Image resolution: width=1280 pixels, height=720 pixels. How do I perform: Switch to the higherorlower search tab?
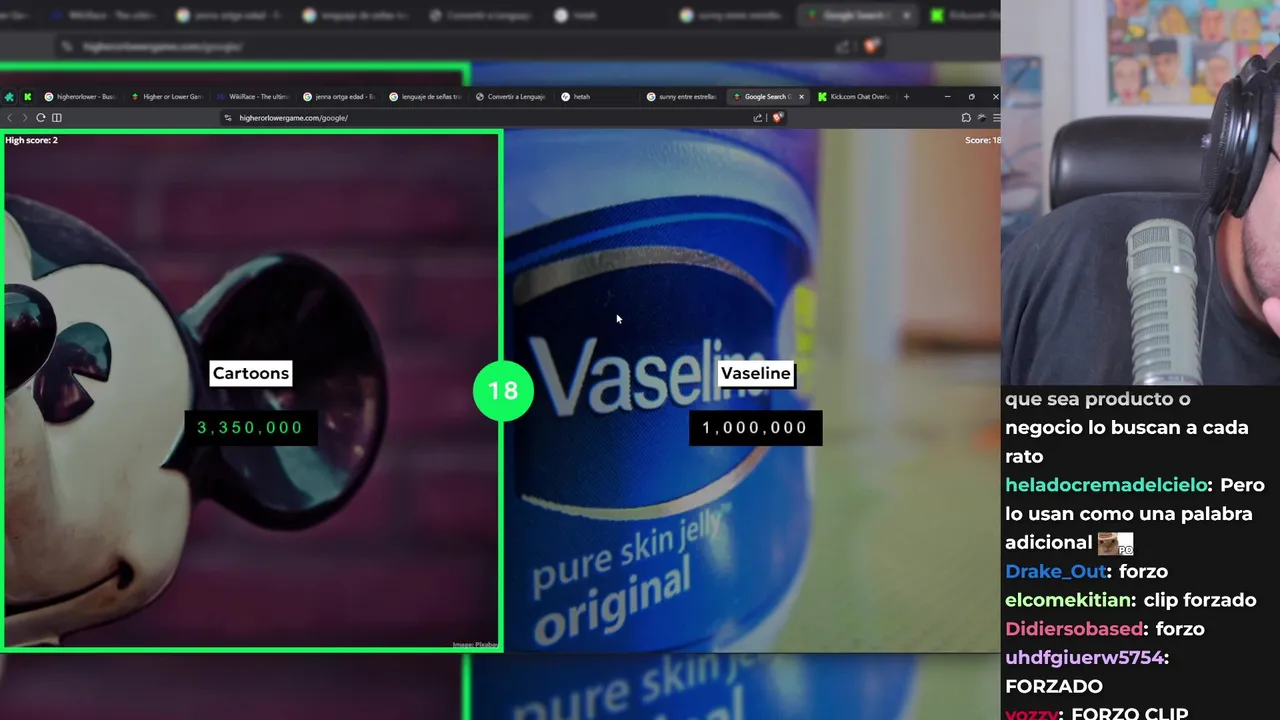[x=80, y=97]
